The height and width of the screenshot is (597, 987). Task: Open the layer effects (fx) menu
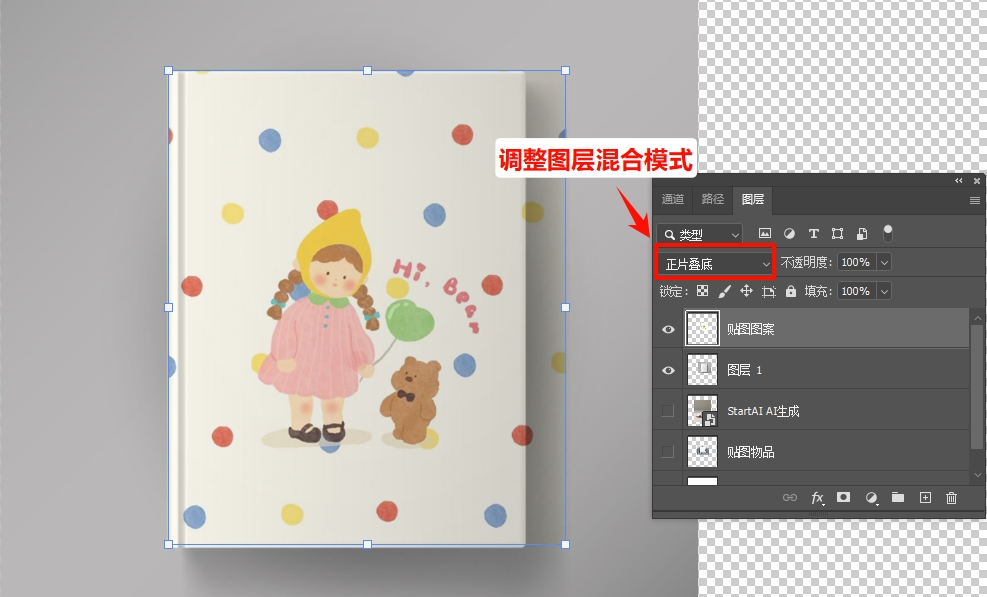[x=817, y=497]
